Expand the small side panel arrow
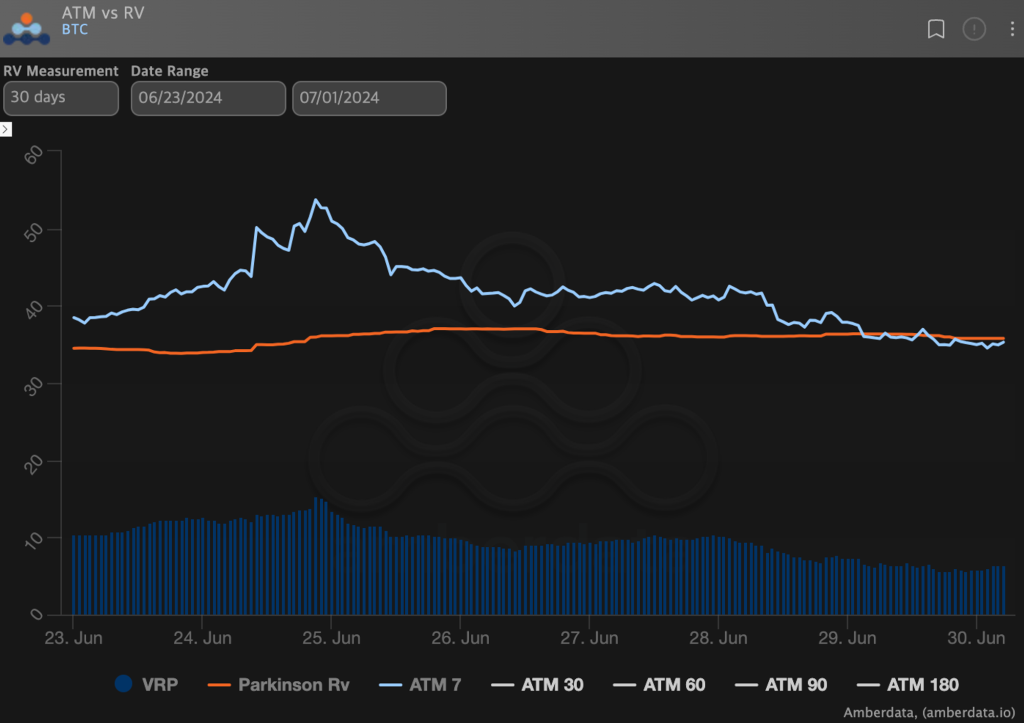1024x723 pixels. [6, 130]
